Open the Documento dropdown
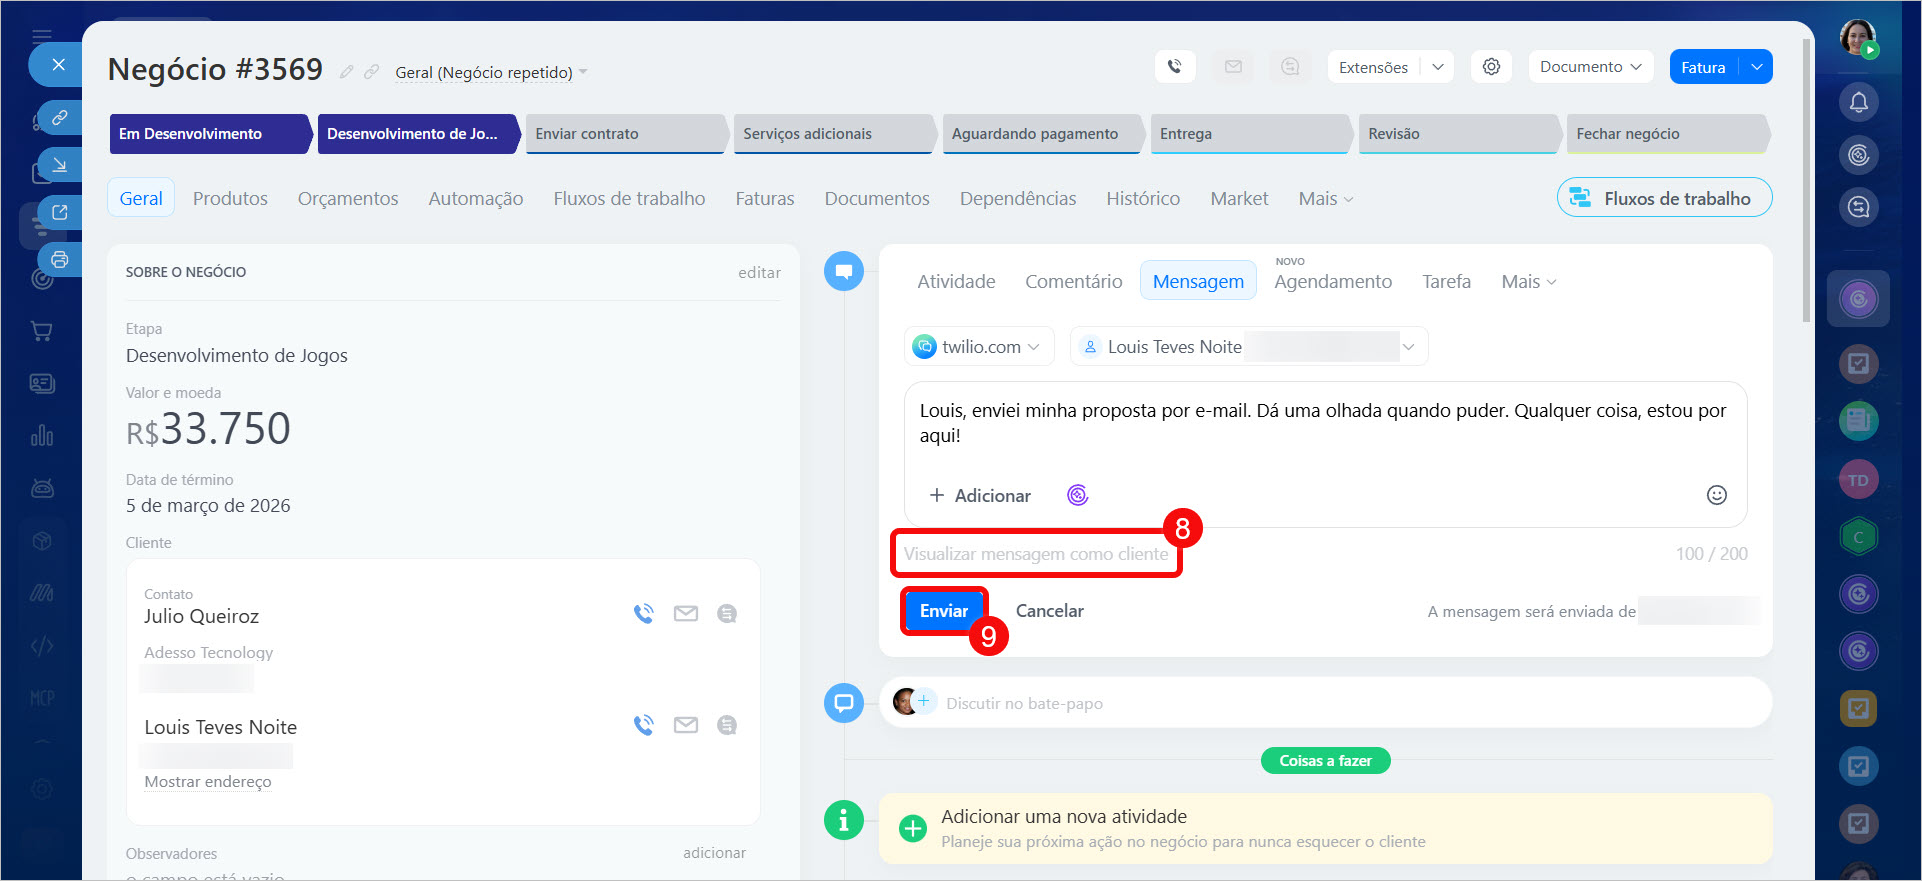The width and height of the screenshot is (1922, 881). coord(1590,67)
